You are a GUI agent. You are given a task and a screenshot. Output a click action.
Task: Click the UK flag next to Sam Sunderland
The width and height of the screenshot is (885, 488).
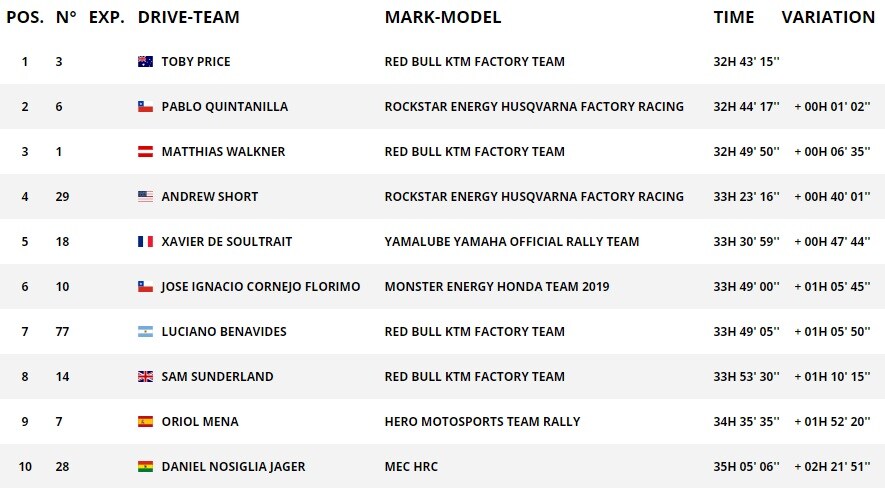point(145,376)
